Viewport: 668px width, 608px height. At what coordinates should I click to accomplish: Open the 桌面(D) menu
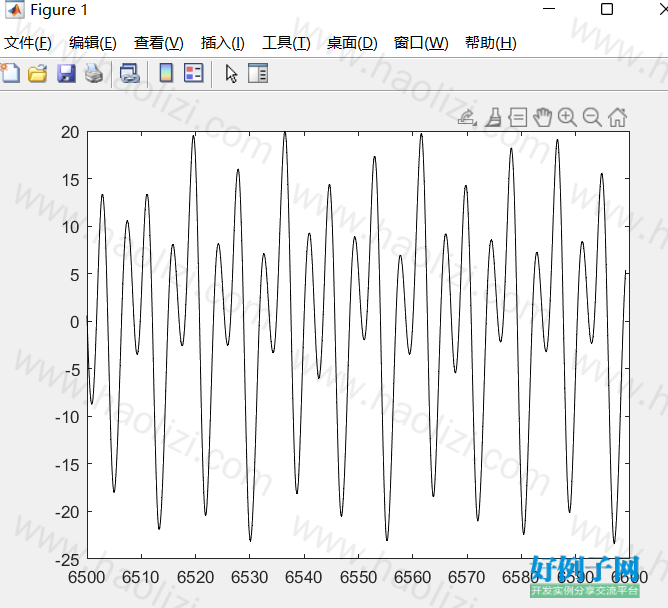352,43
